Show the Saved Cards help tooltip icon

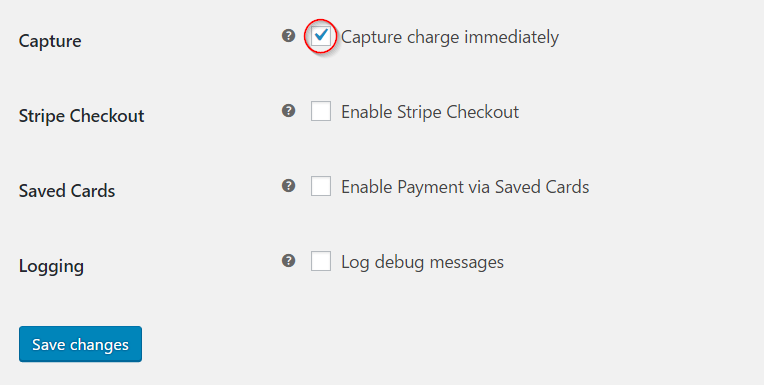pos(288,186)
